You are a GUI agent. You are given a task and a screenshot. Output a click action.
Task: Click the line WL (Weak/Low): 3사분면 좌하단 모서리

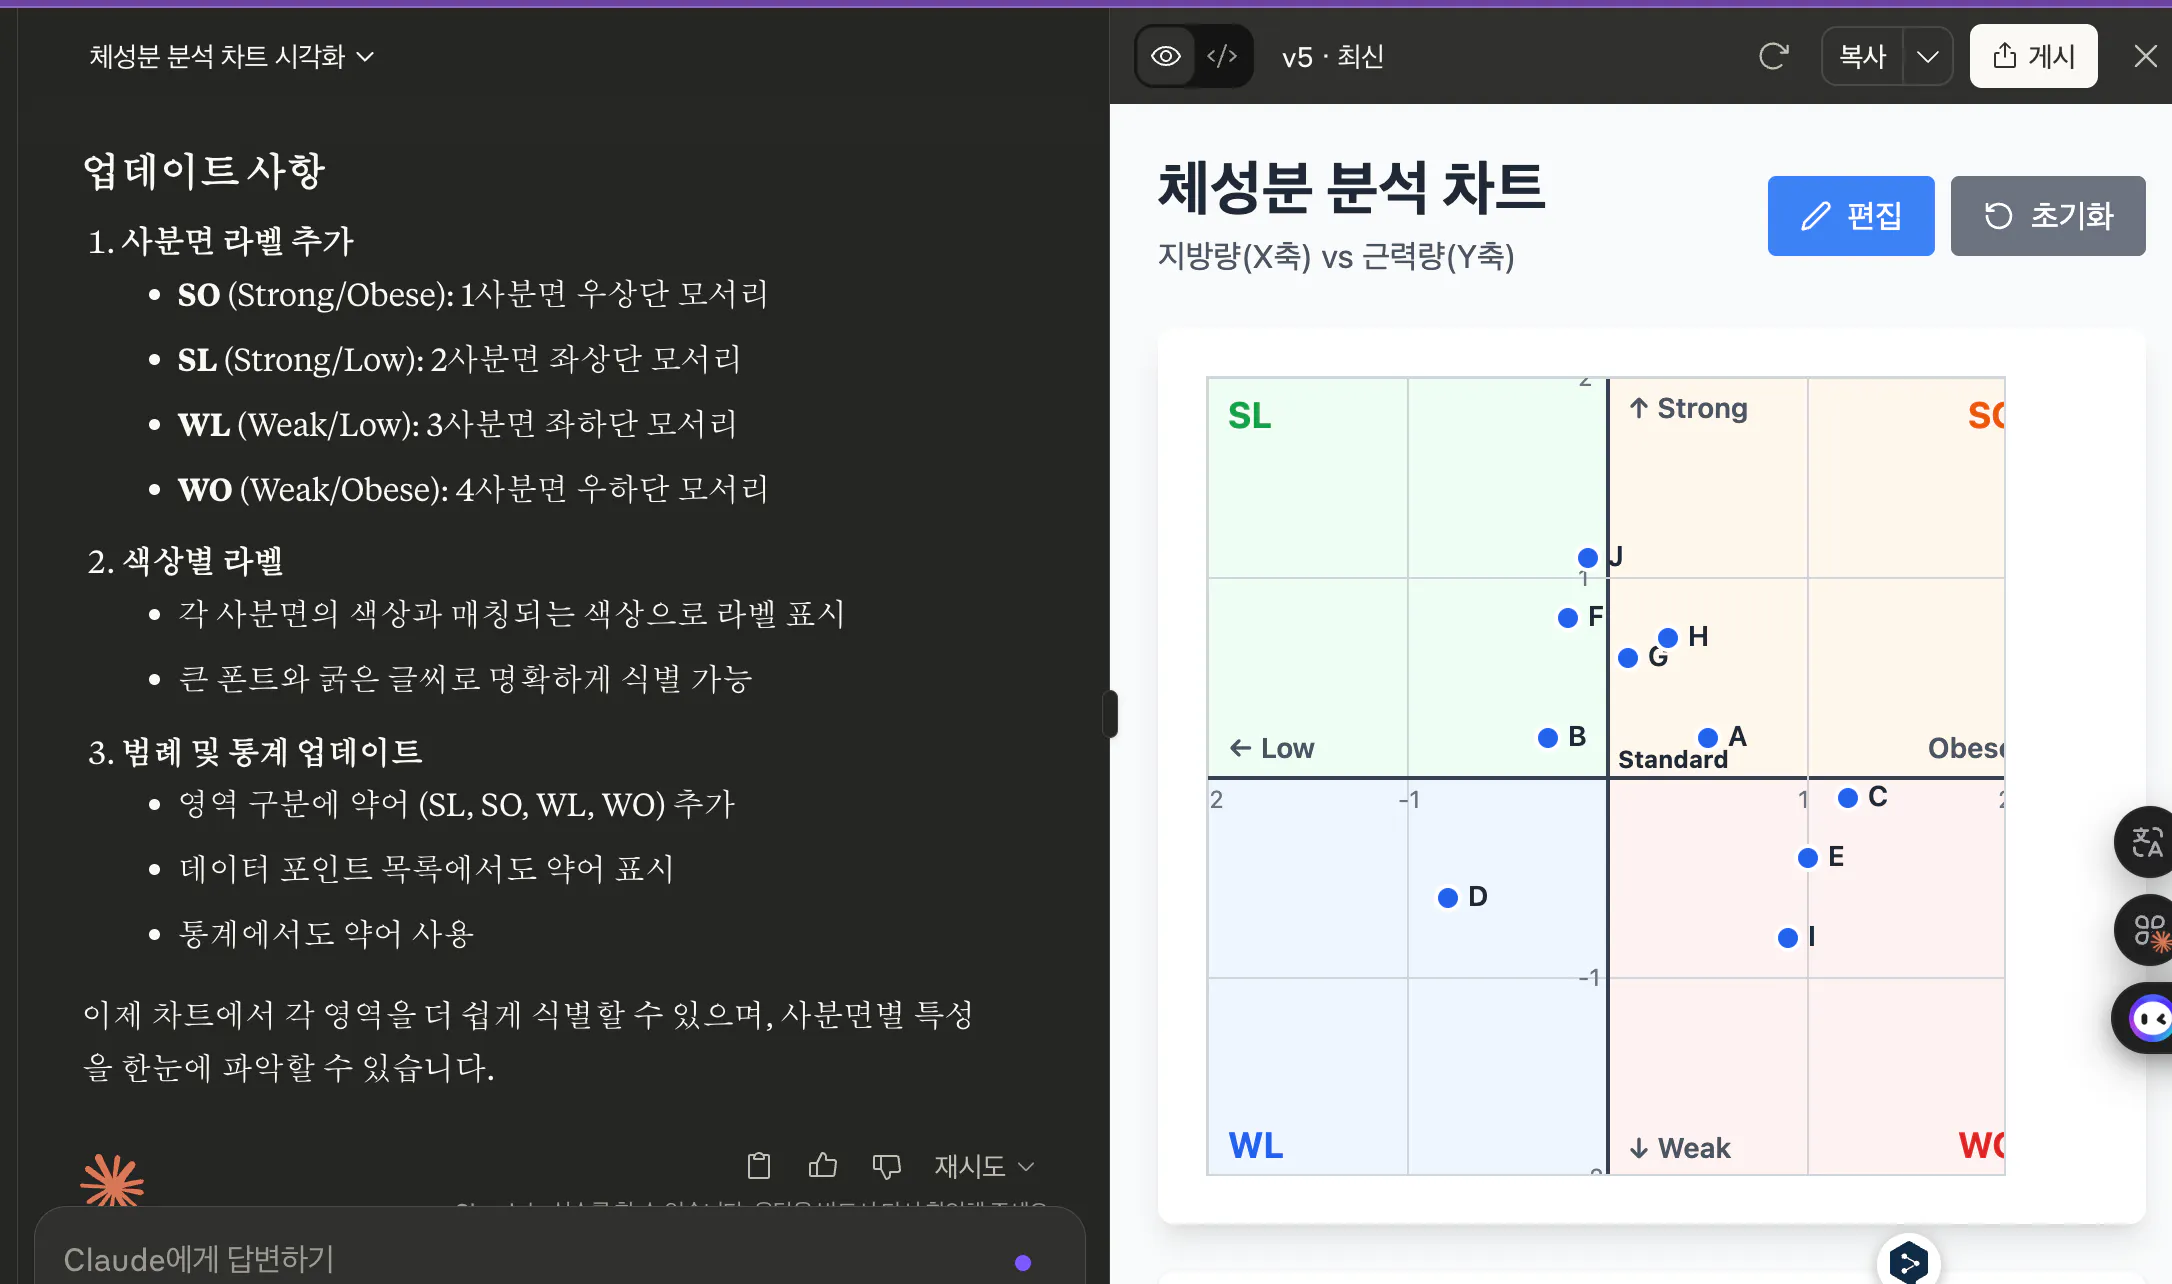coord(457,424)
